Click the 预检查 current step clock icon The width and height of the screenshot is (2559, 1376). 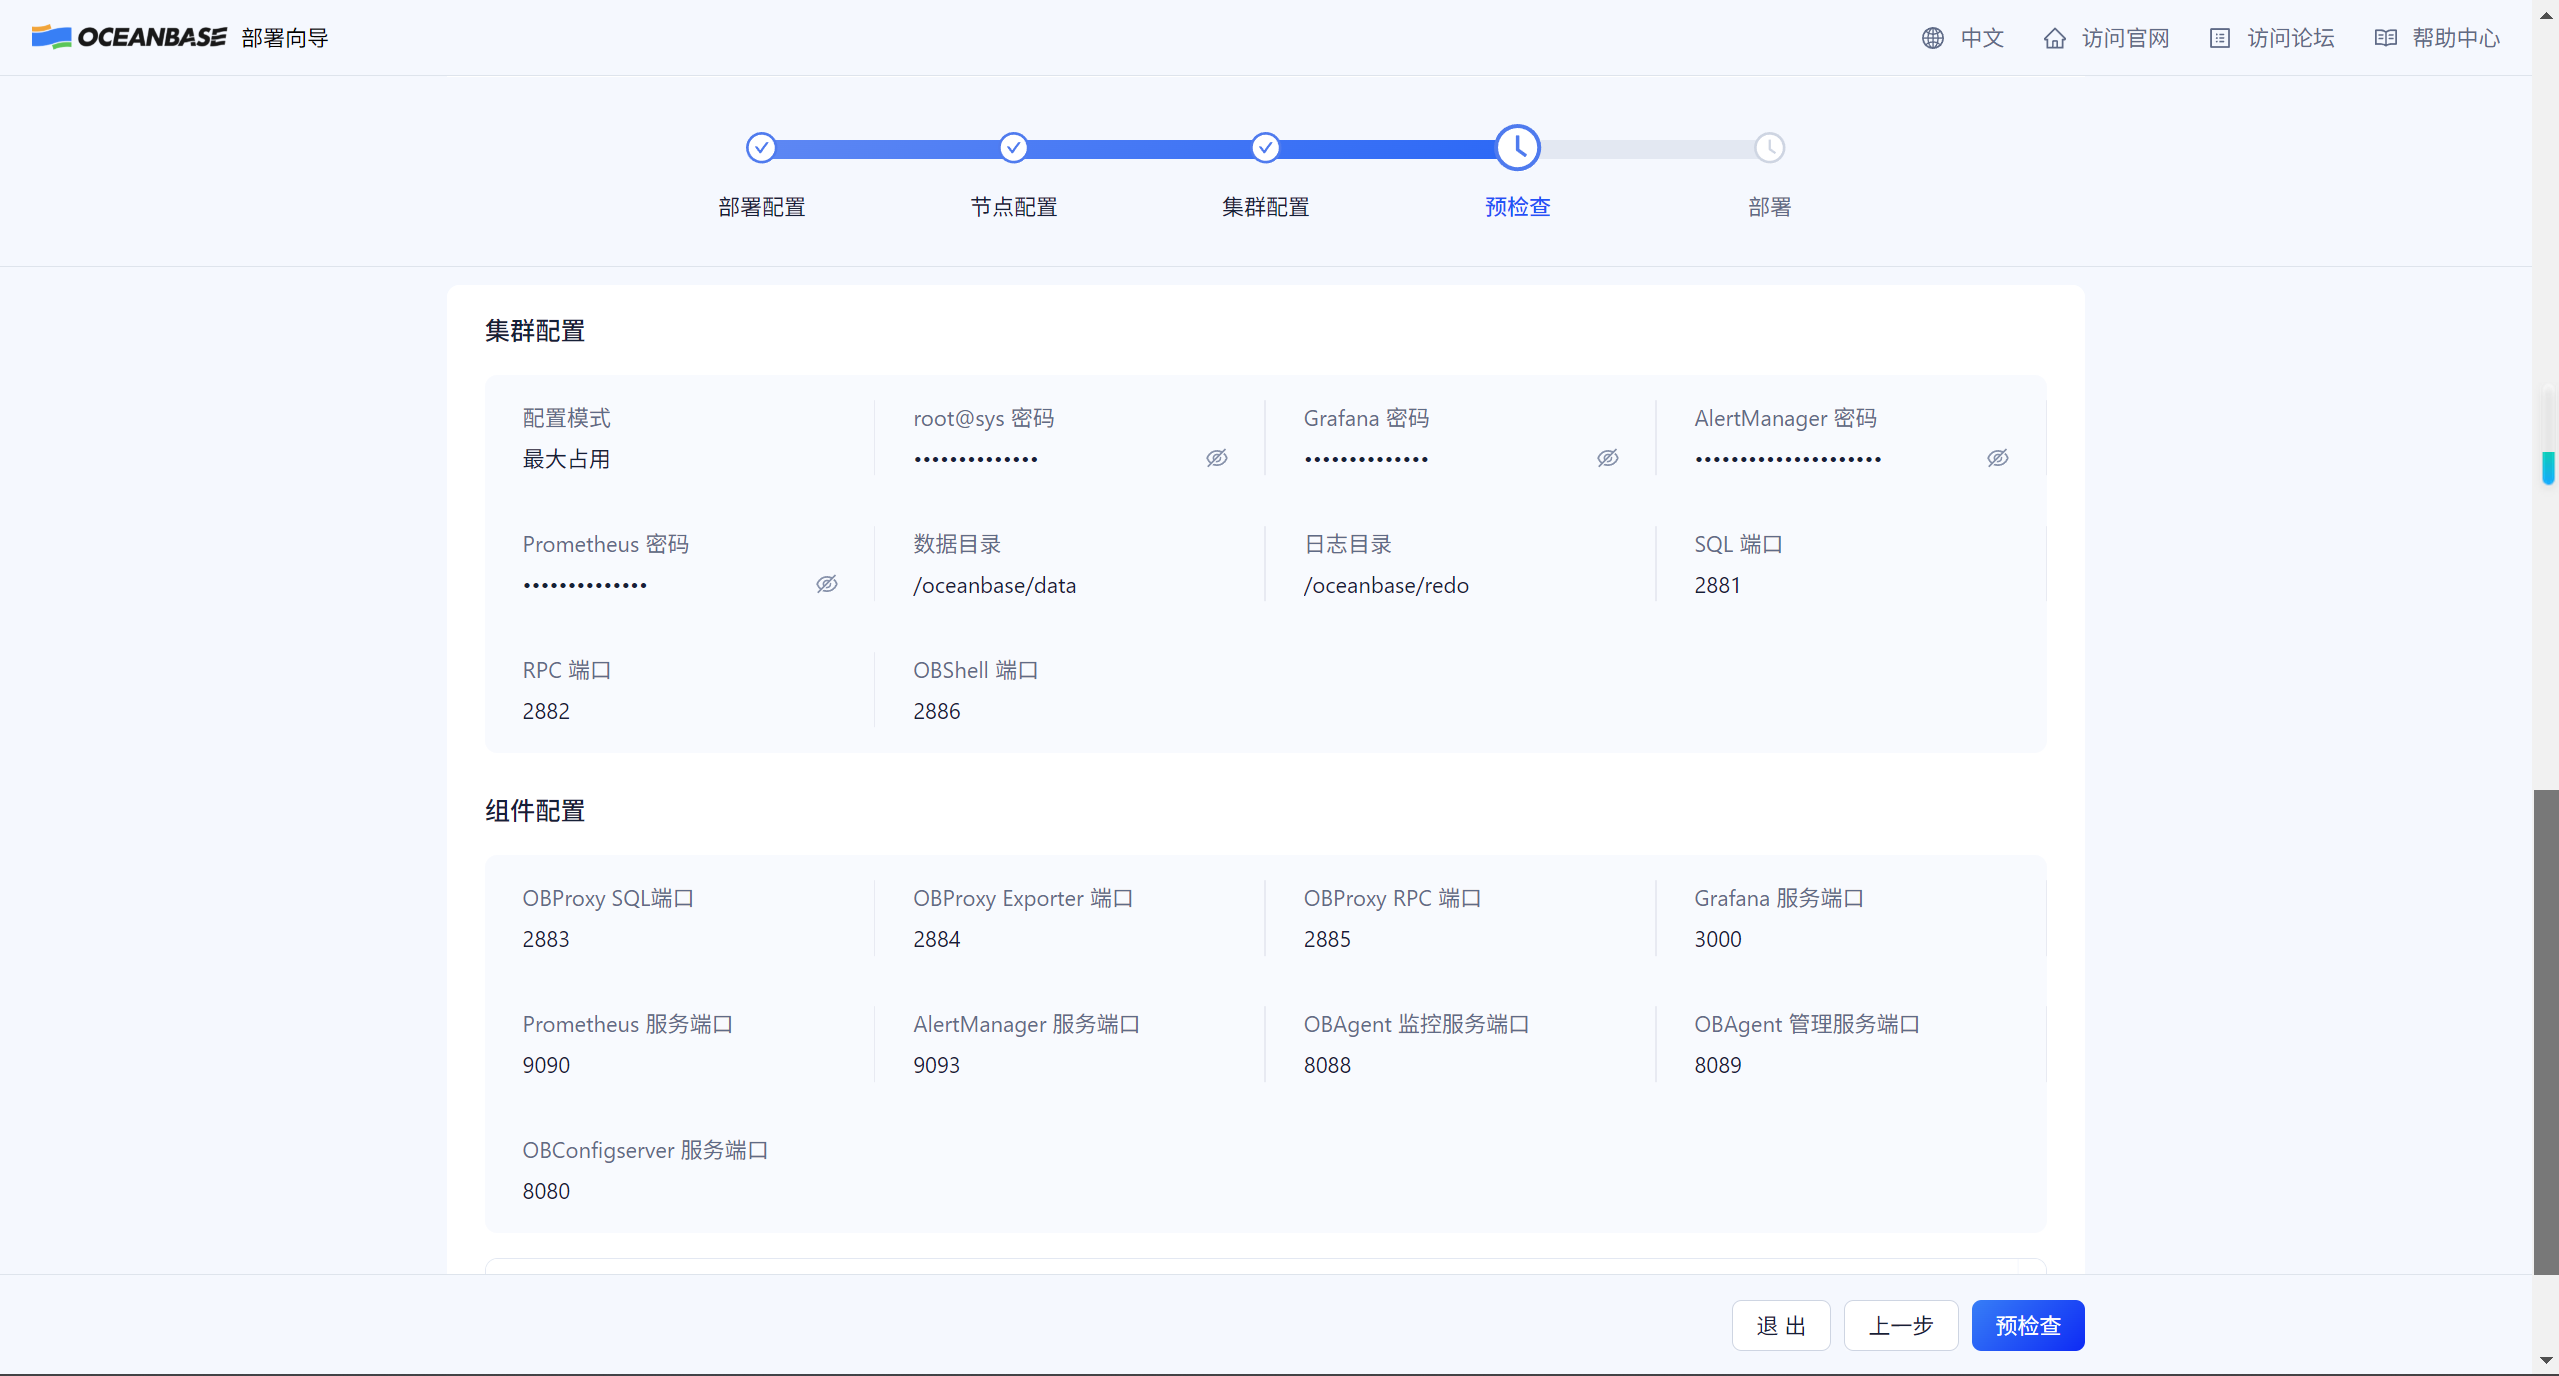tap(1517, 148)
